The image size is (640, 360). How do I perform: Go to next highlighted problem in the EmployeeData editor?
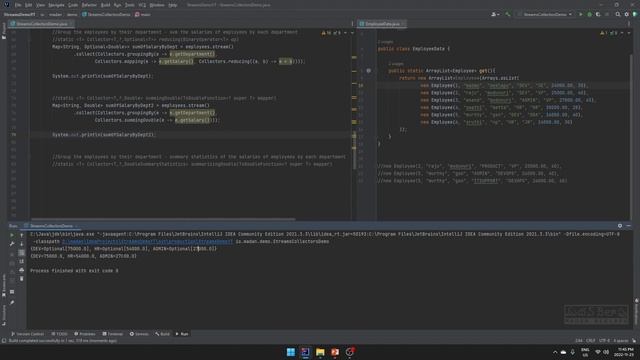[629, 33]
